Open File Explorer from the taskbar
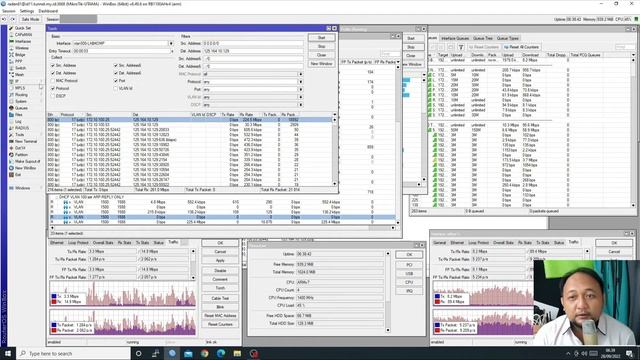This screenshot has height=360, width=640. (237, 353)
